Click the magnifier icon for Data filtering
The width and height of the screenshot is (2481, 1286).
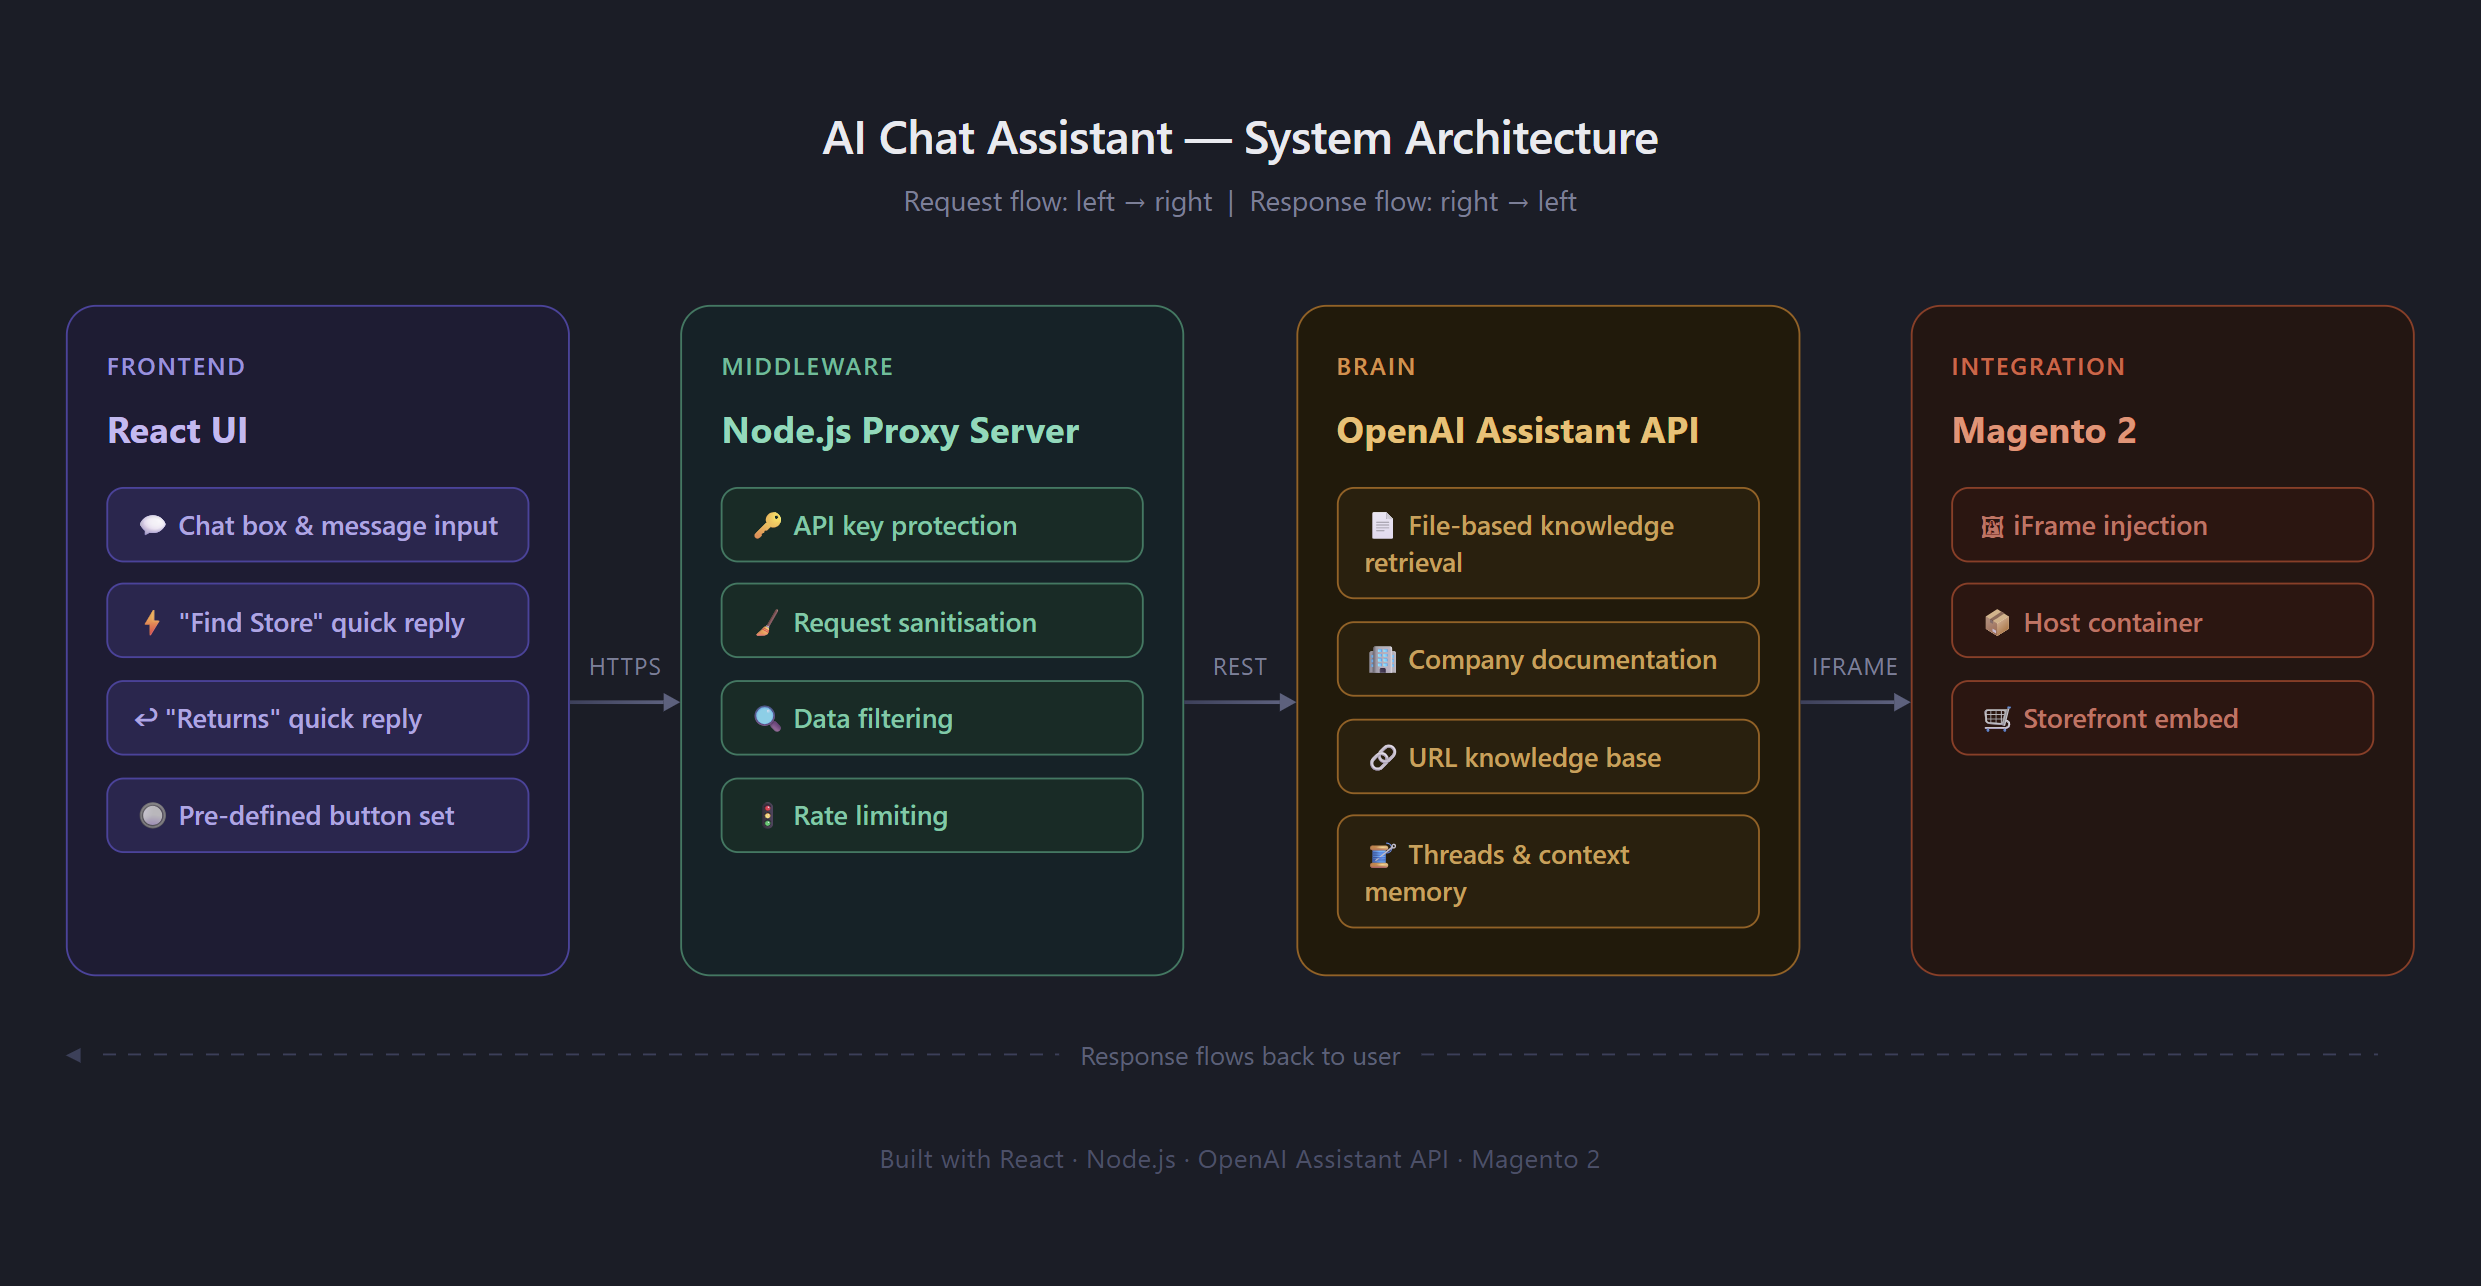click(x=767, y=718)
